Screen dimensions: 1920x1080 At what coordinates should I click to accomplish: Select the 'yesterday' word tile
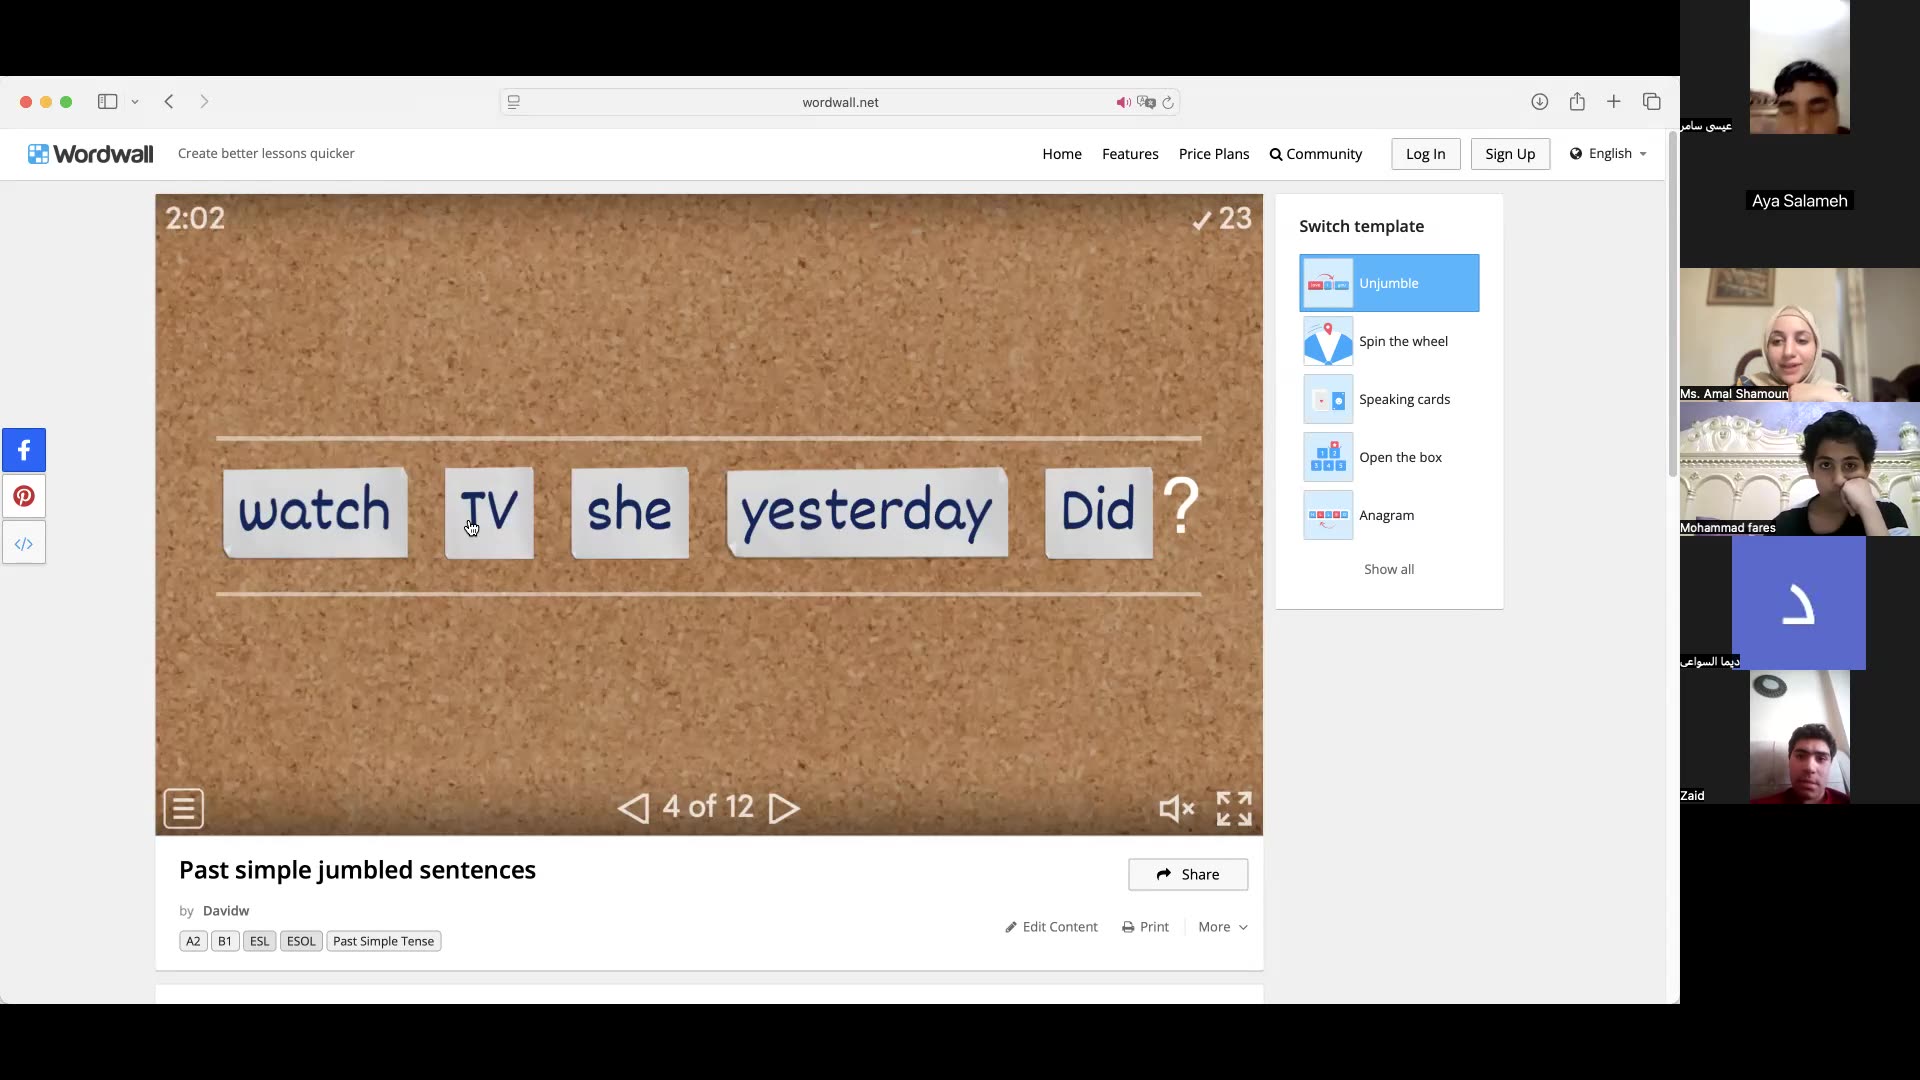coord(866,511)
